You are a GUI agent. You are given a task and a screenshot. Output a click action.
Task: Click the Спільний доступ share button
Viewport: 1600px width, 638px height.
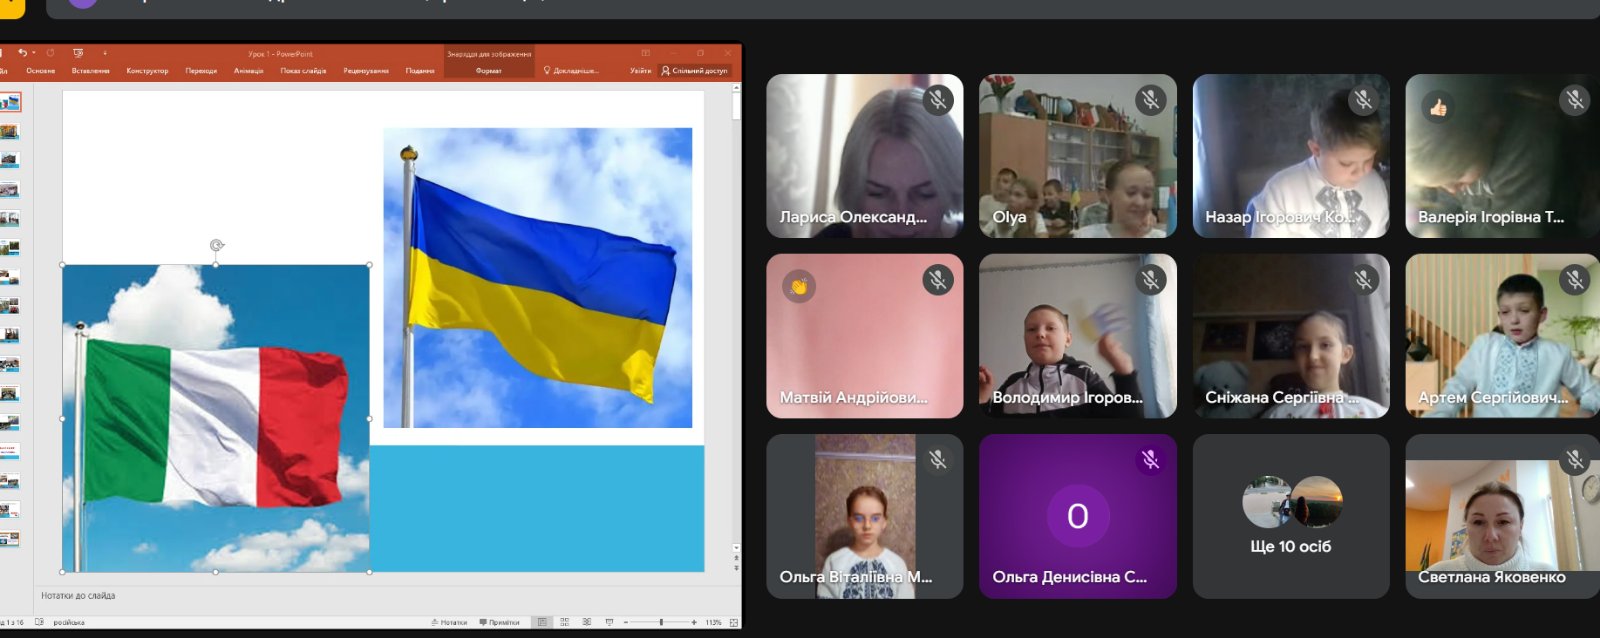point(695,71)
